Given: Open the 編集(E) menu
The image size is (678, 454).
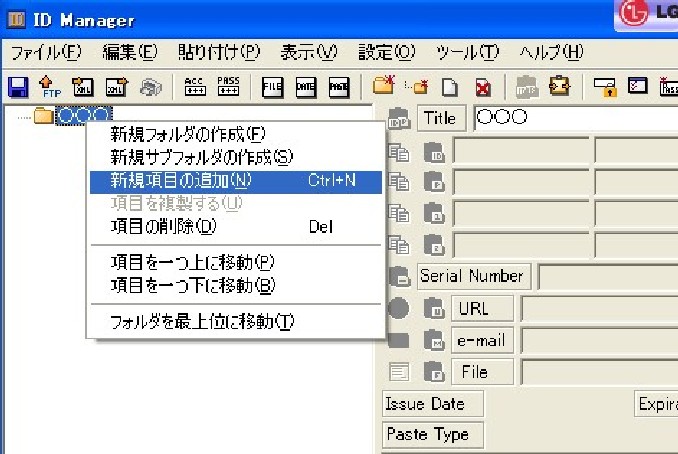Looking at the screenshot, I should (130, 53).
